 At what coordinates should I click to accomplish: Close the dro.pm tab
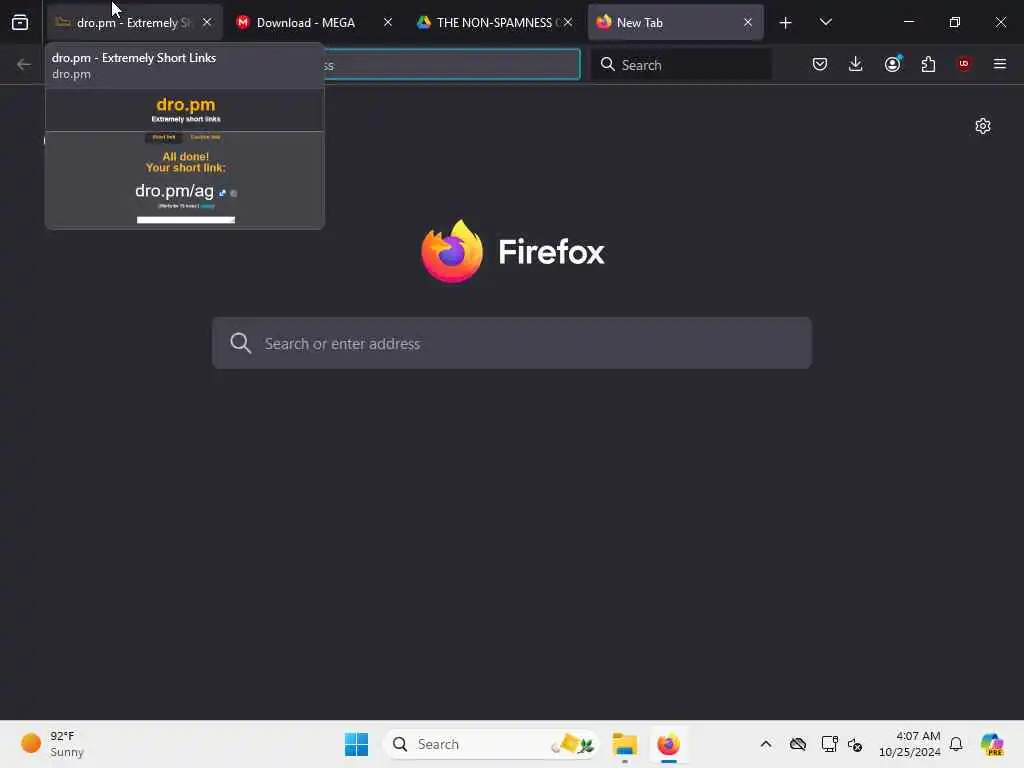pyautogui.click(x=207, y=22)
